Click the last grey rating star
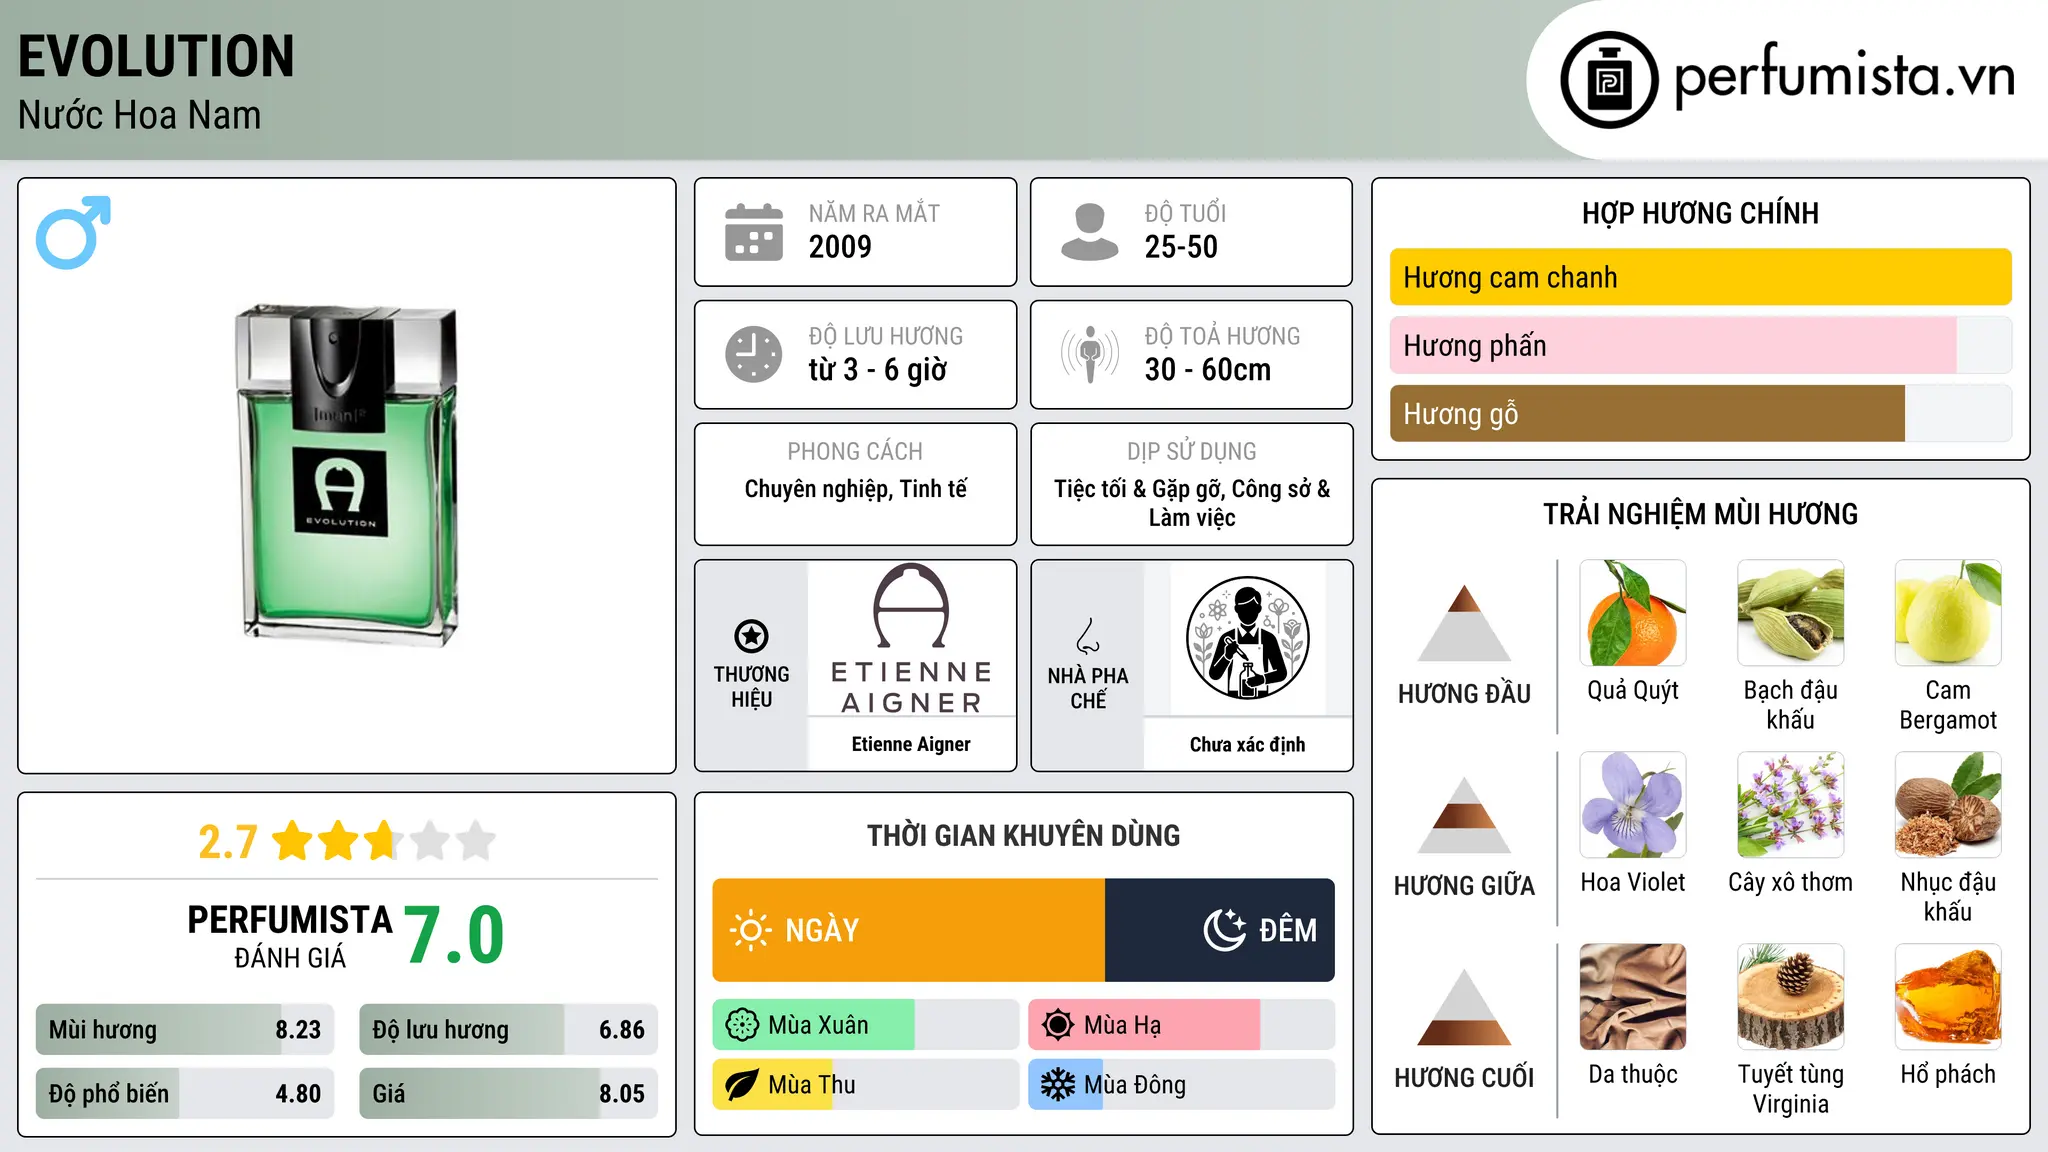 pos(476,841)
